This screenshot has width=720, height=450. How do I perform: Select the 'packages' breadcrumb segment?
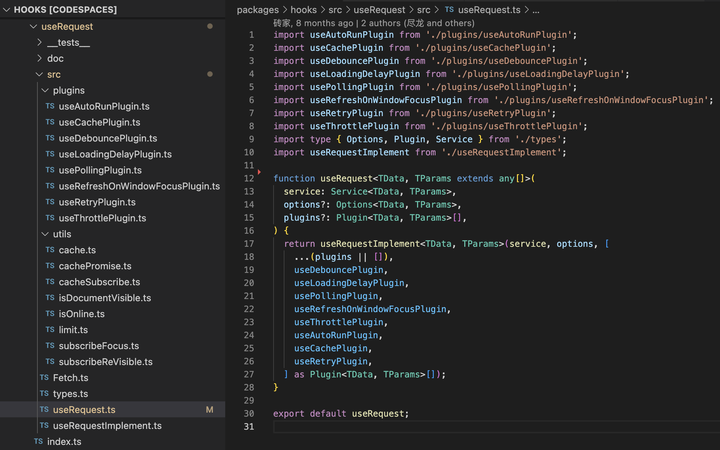click(258, 9)
